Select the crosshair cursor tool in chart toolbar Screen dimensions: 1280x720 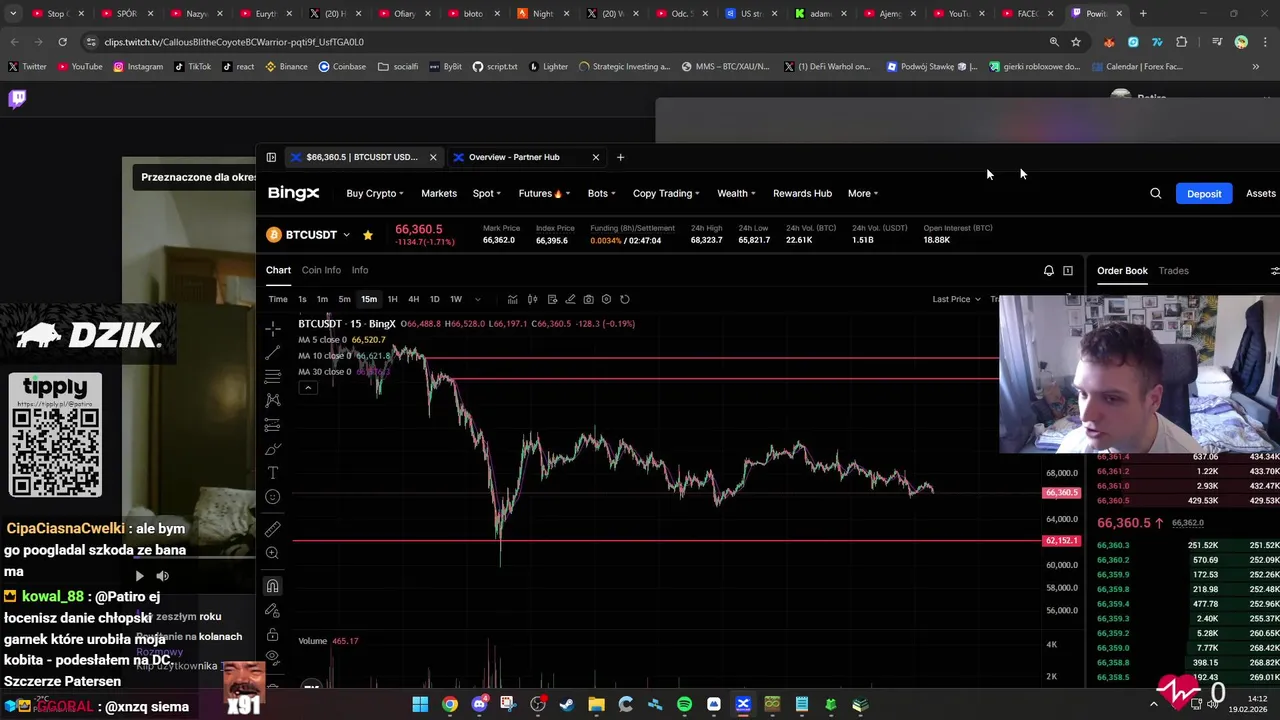(272, 329)
